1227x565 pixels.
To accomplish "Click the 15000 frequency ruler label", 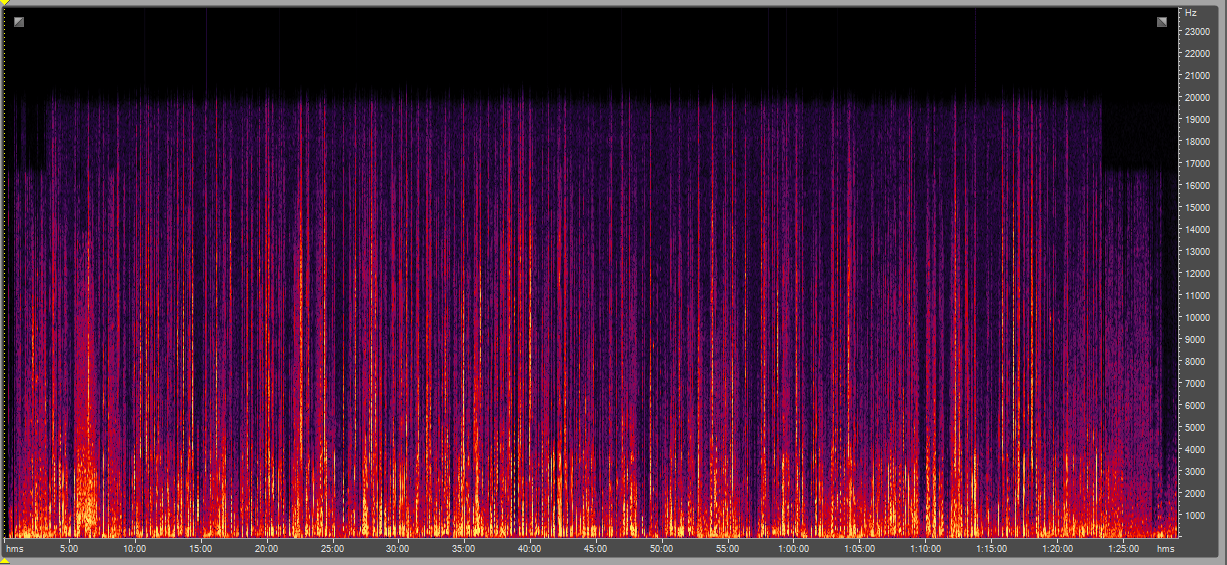I will pyautogui.click(x=1197, y=208).
